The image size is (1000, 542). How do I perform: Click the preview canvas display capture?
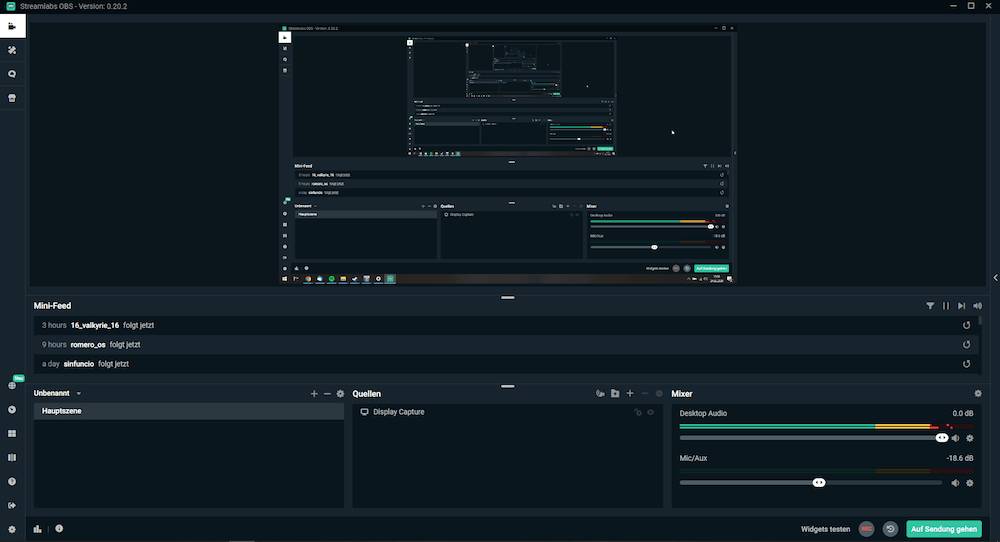click(x=508, y=154)
